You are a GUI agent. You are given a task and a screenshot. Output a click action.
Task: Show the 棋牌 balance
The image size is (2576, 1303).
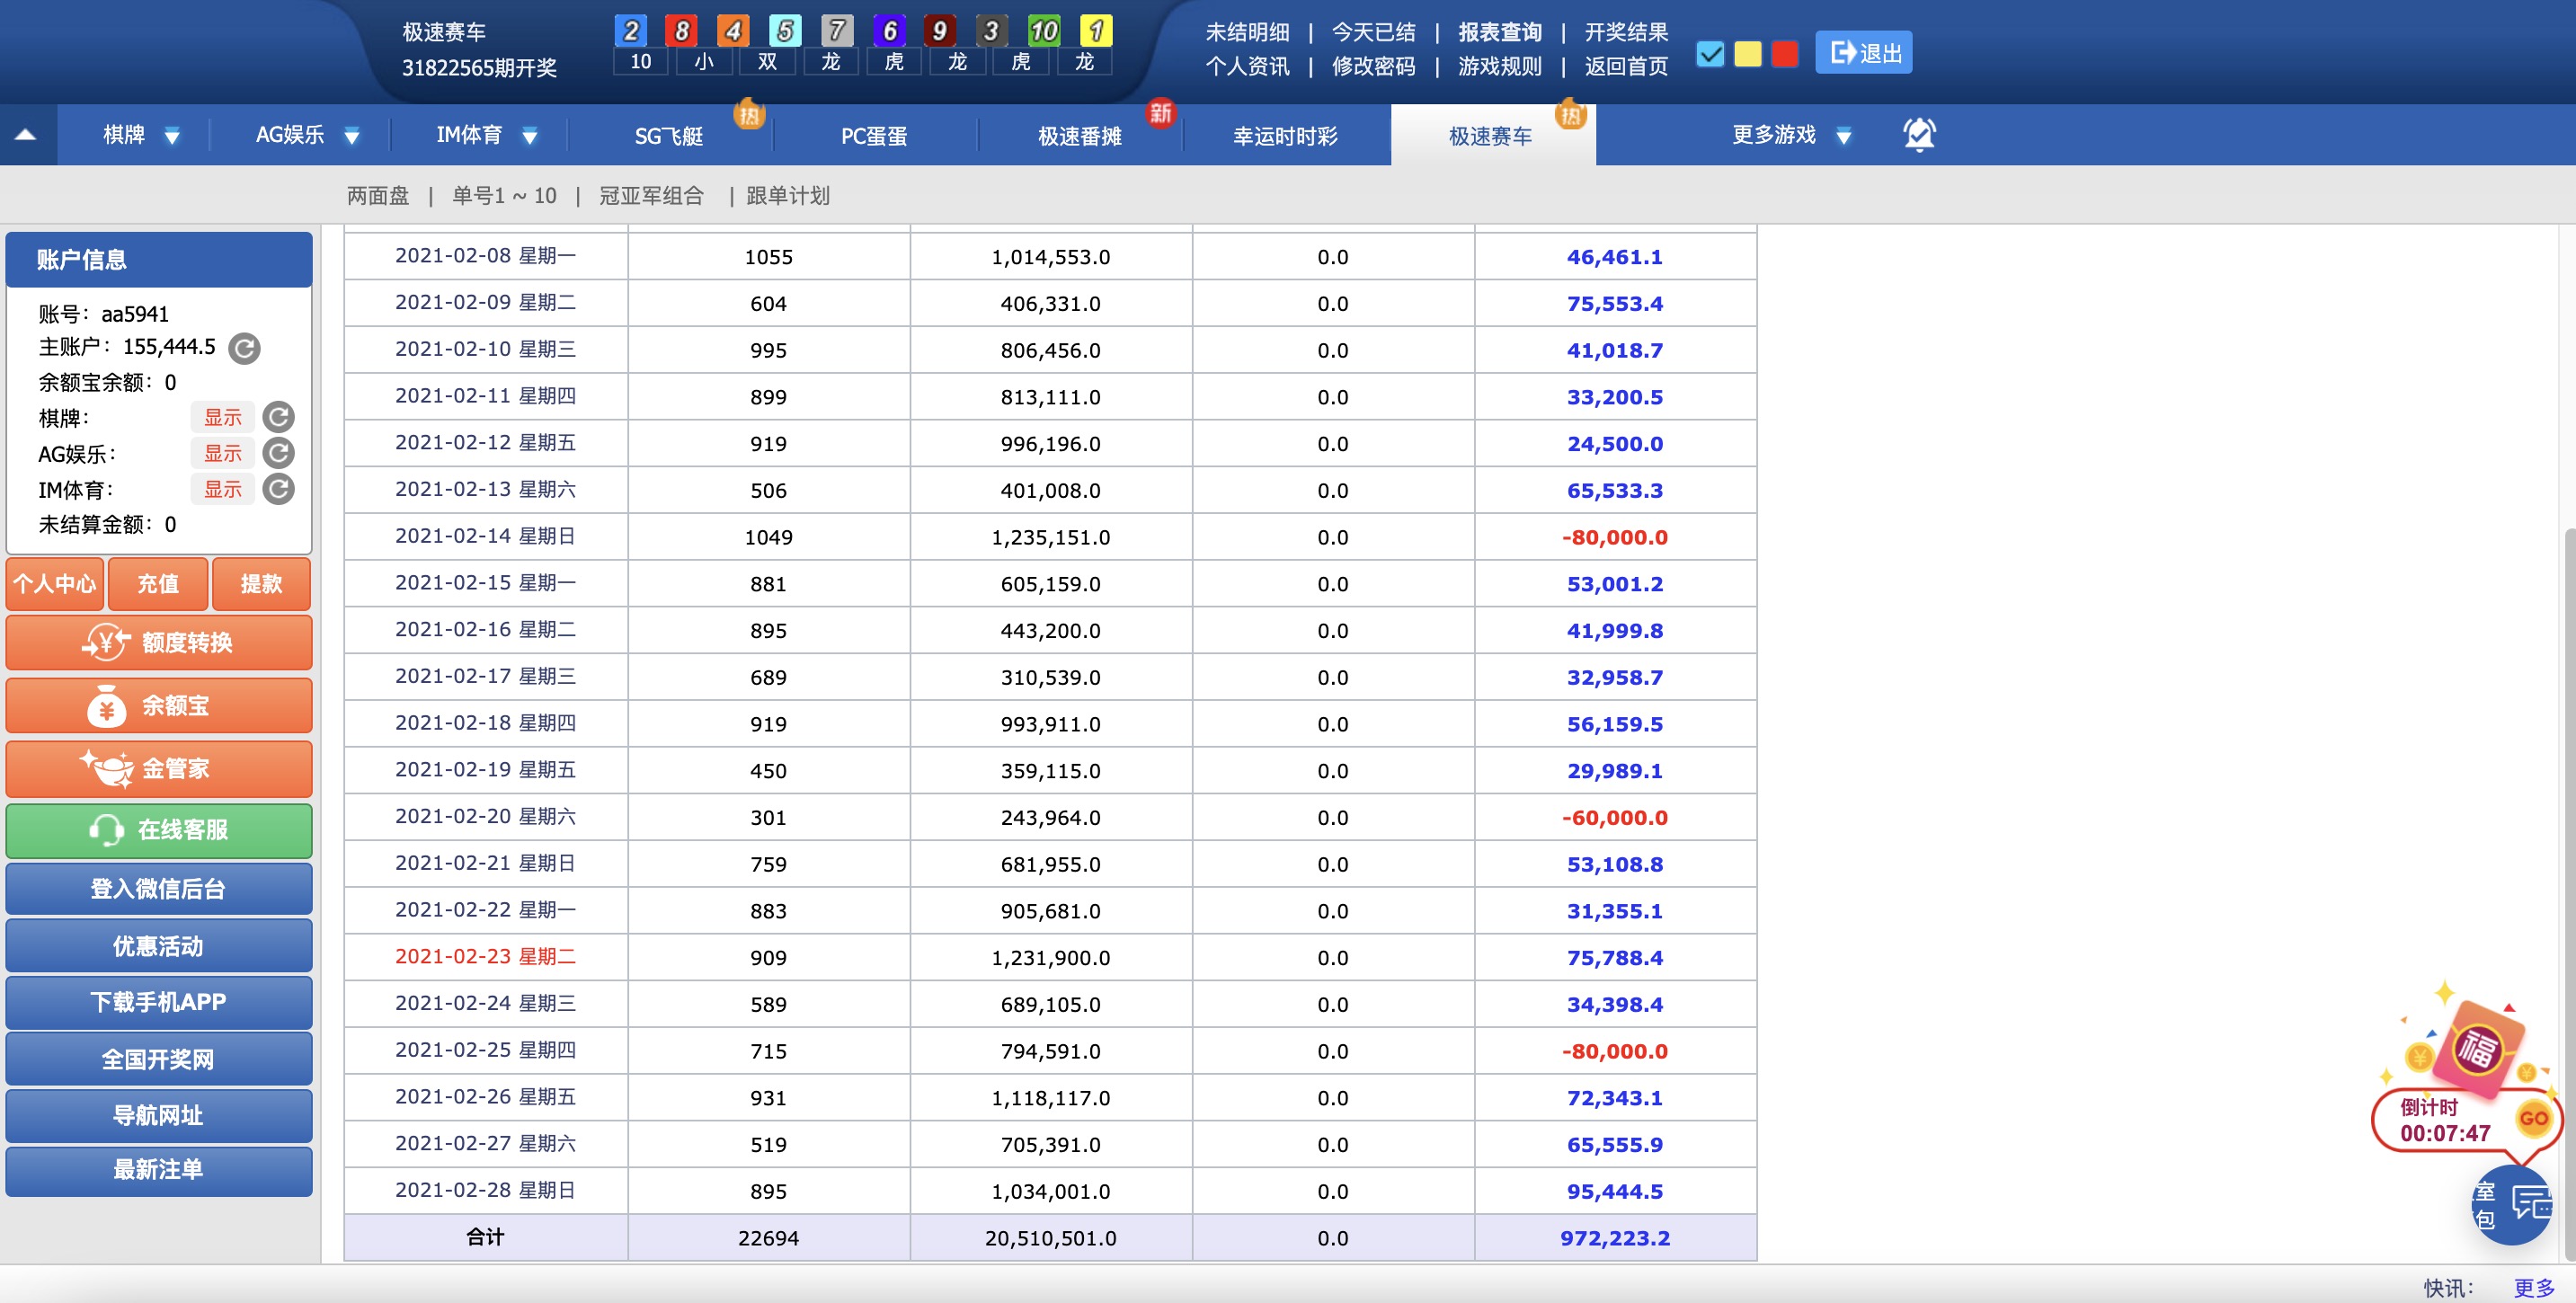pos(223,417)
